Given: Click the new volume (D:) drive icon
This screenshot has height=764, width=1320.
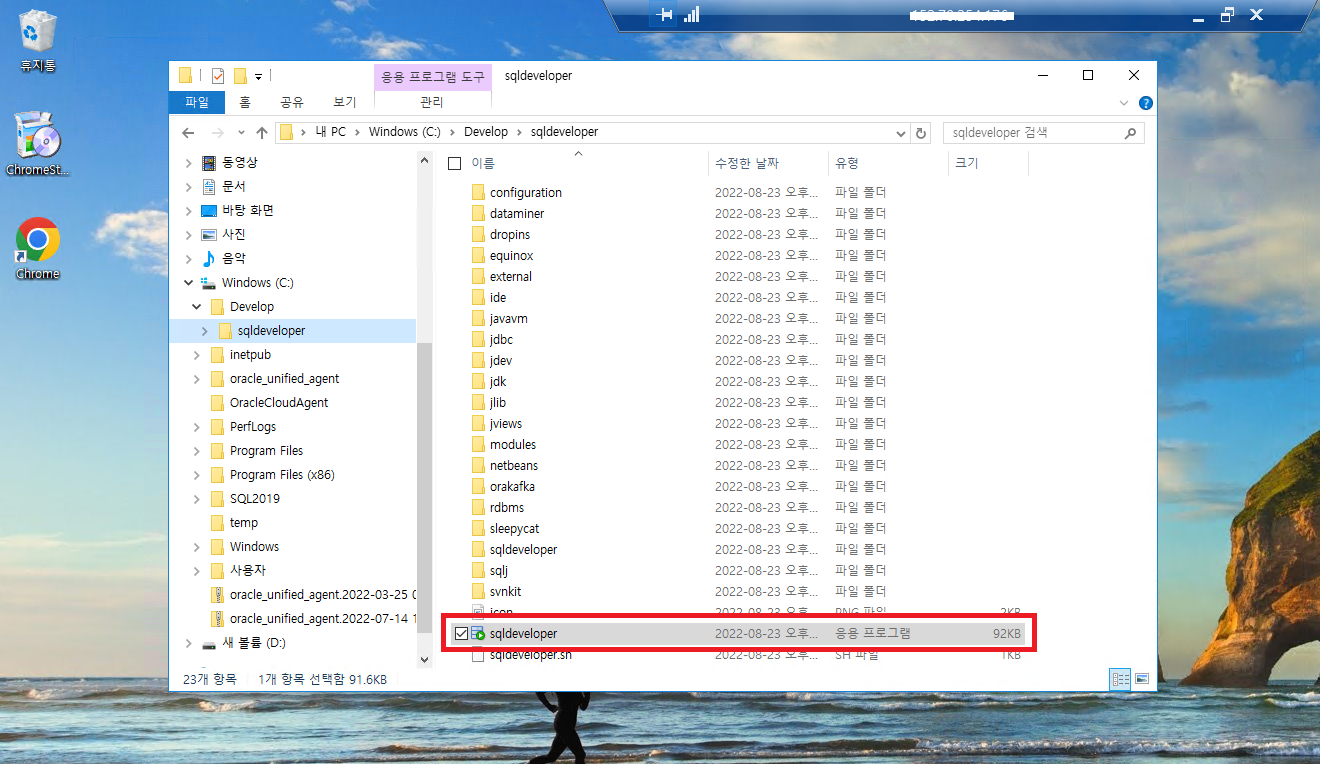Looking at the screenshot, I should point(209,643).
